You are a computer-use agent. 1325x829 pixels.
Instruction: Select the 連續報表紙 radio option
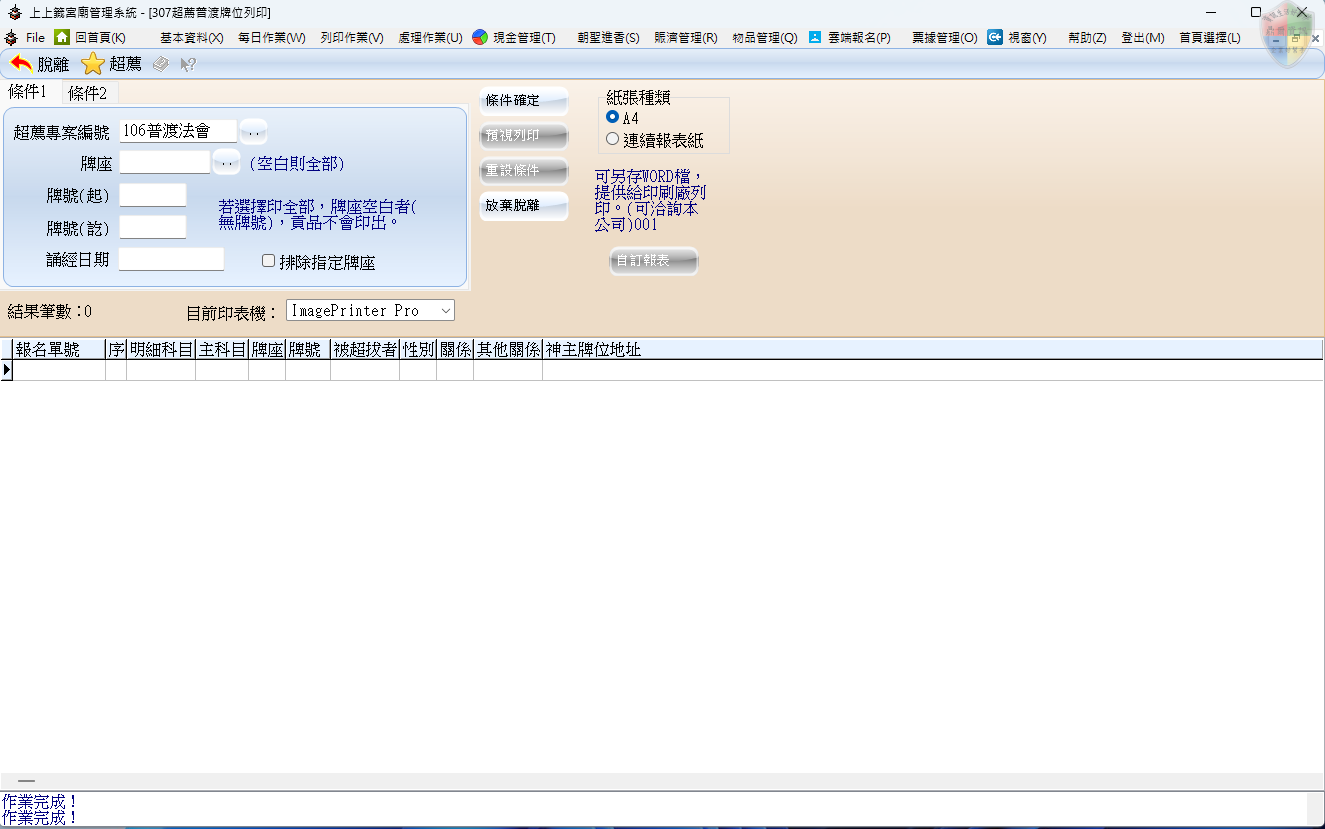(613, 140)
